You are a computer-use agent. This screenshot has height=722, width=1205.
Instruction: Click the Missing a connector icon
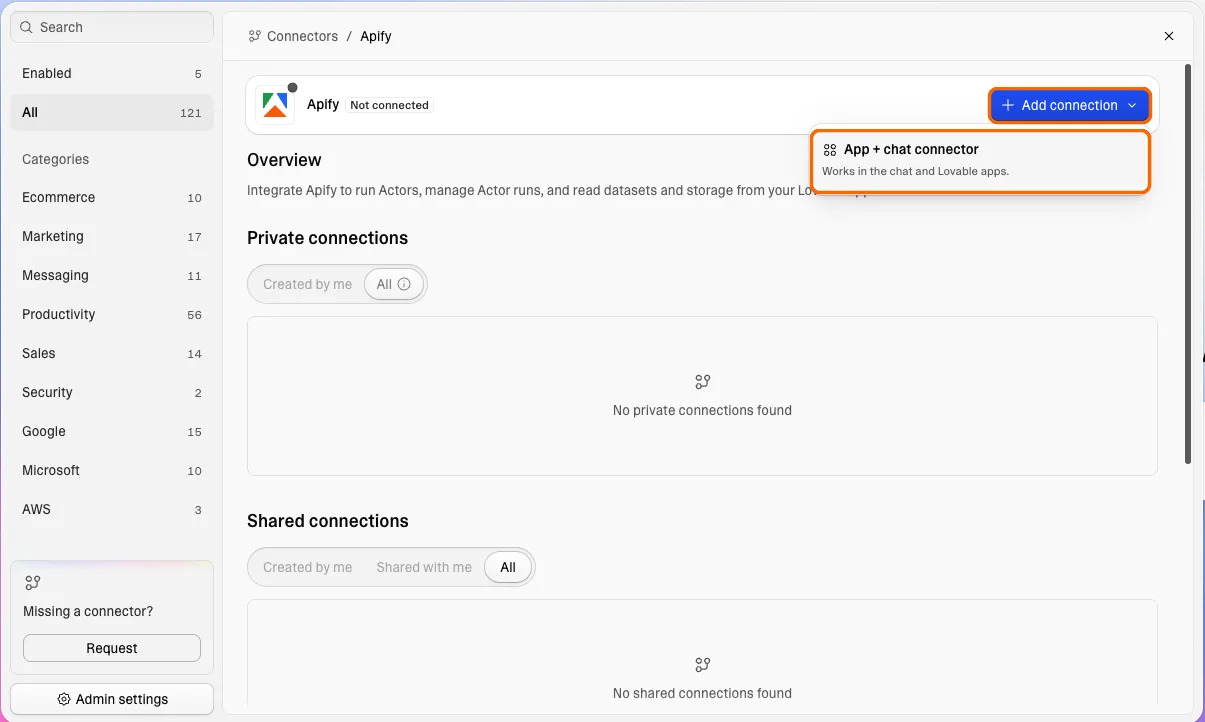pyautogui.click(x=33, y=582)
